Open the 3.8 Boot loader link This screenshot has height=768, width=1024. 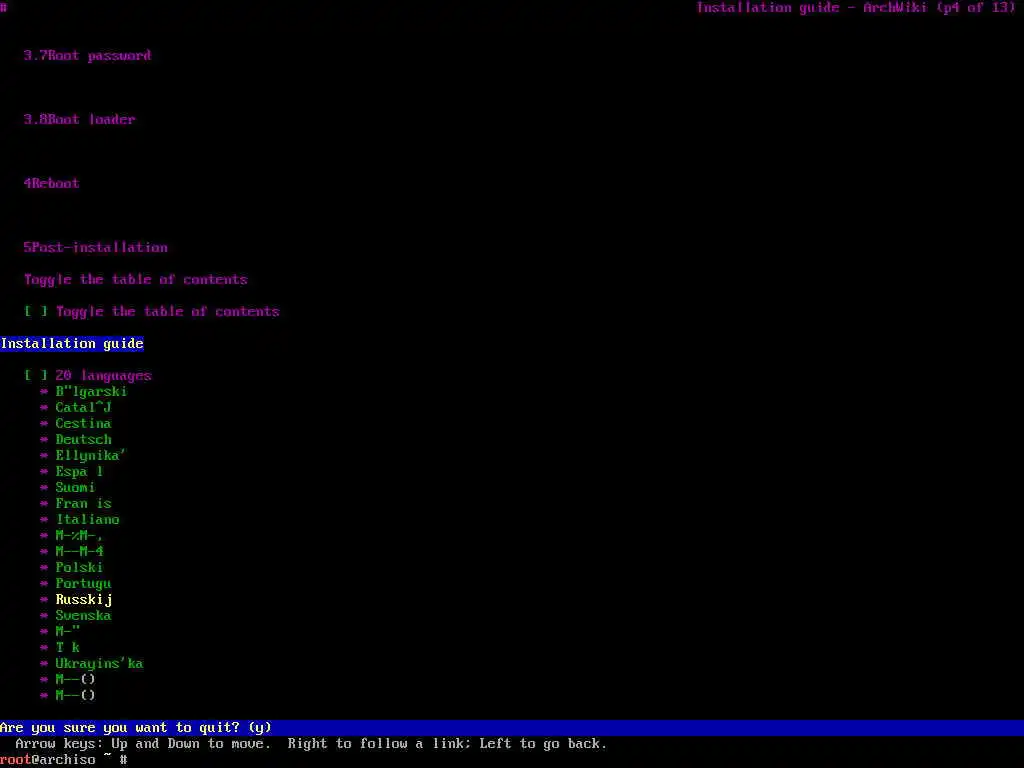click(x=80, y=120)
